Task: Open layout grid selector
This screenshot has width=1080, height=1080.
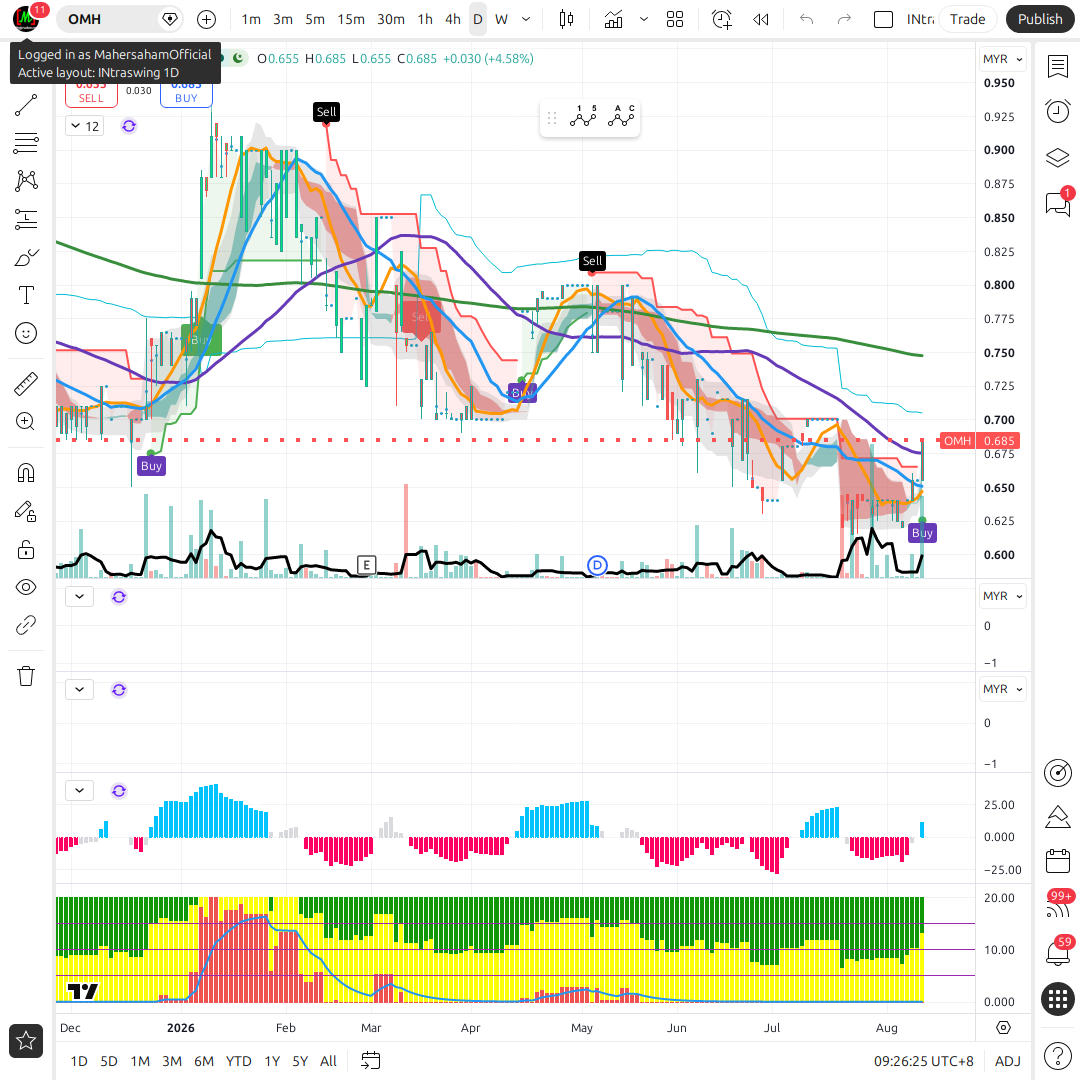Action: tap(675, 19)
